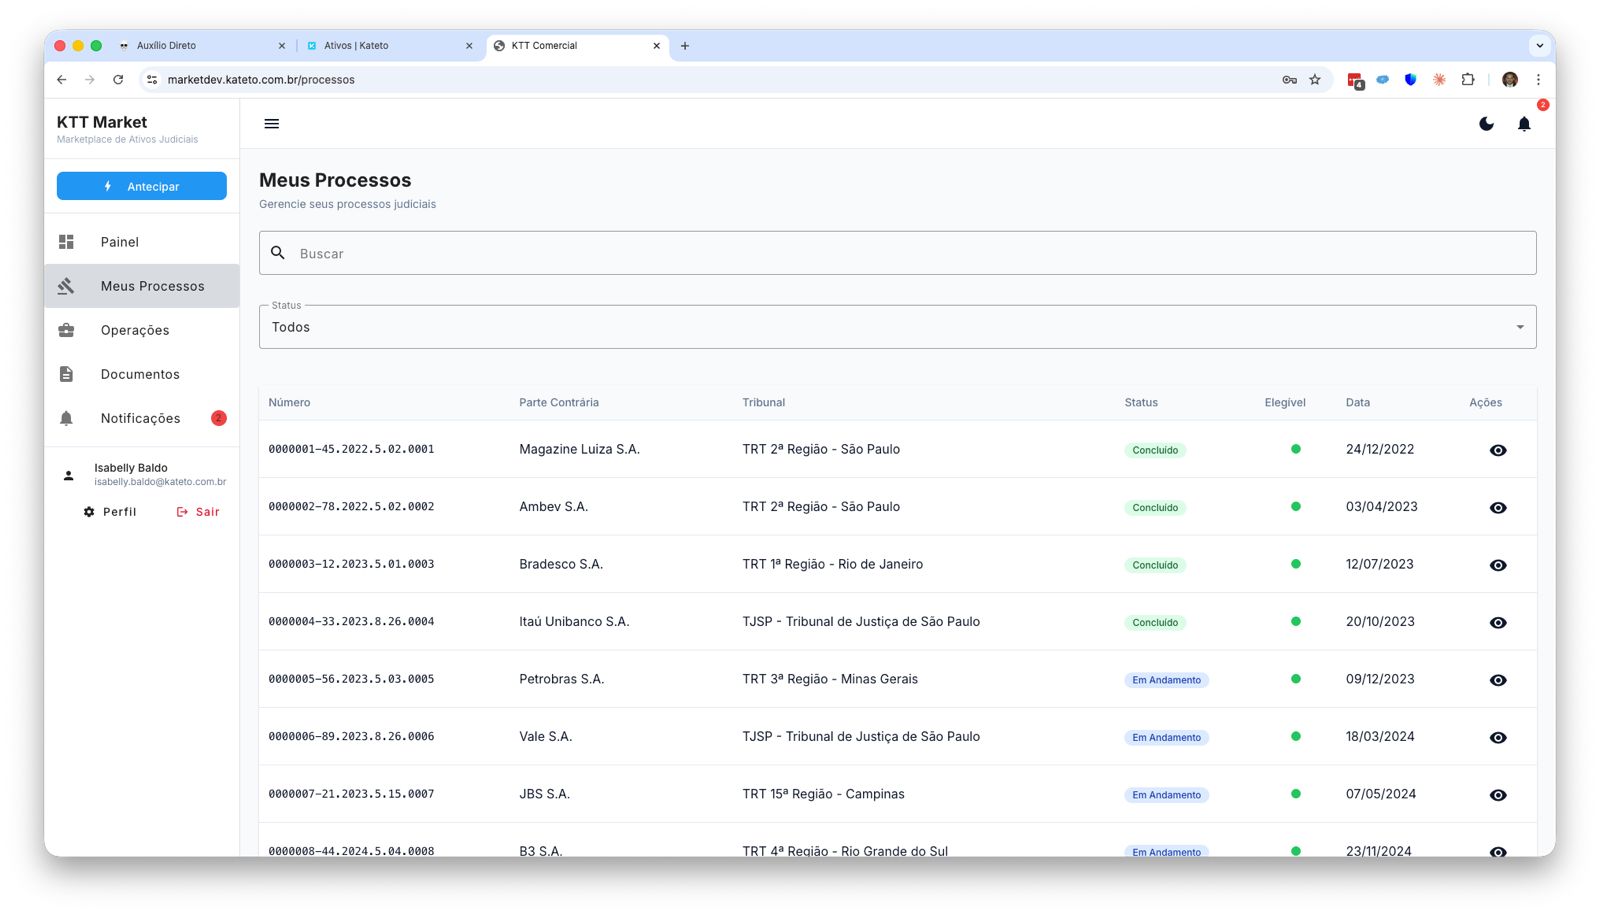Bookmark this page with the star icon
Image resolution: width=1600 pixels, height=915 pixels.
tap(1315, 80)
